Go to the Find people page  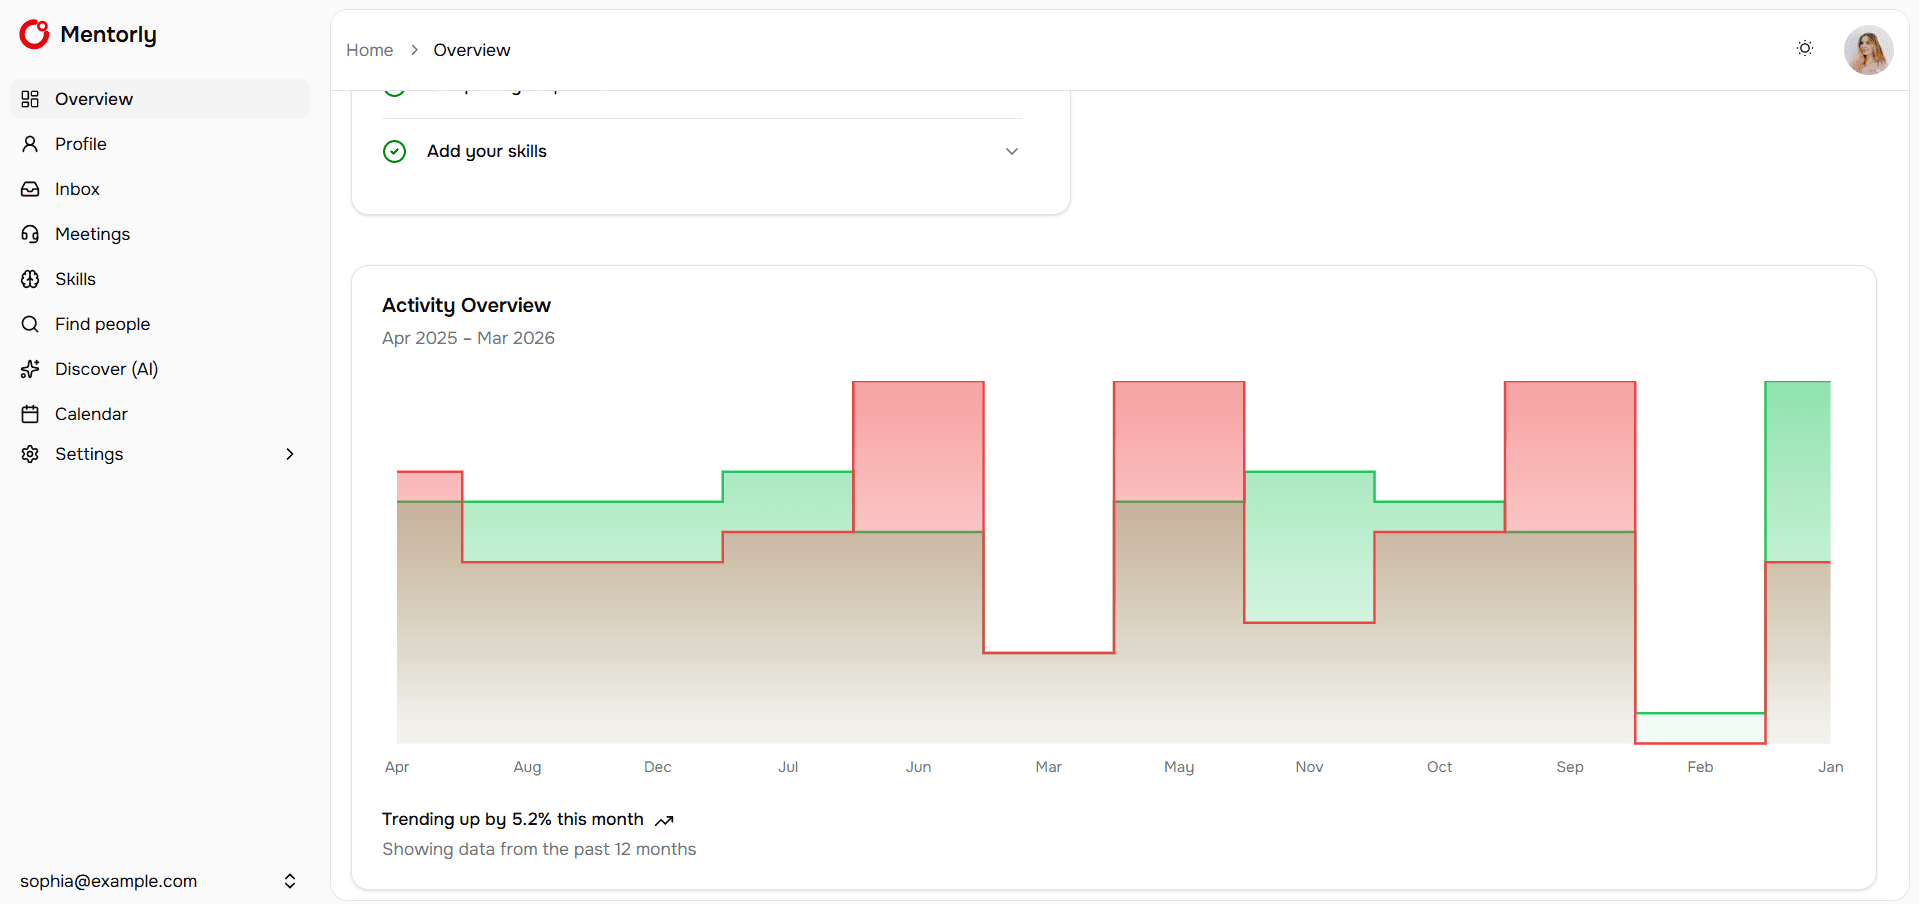pos(102,324)
